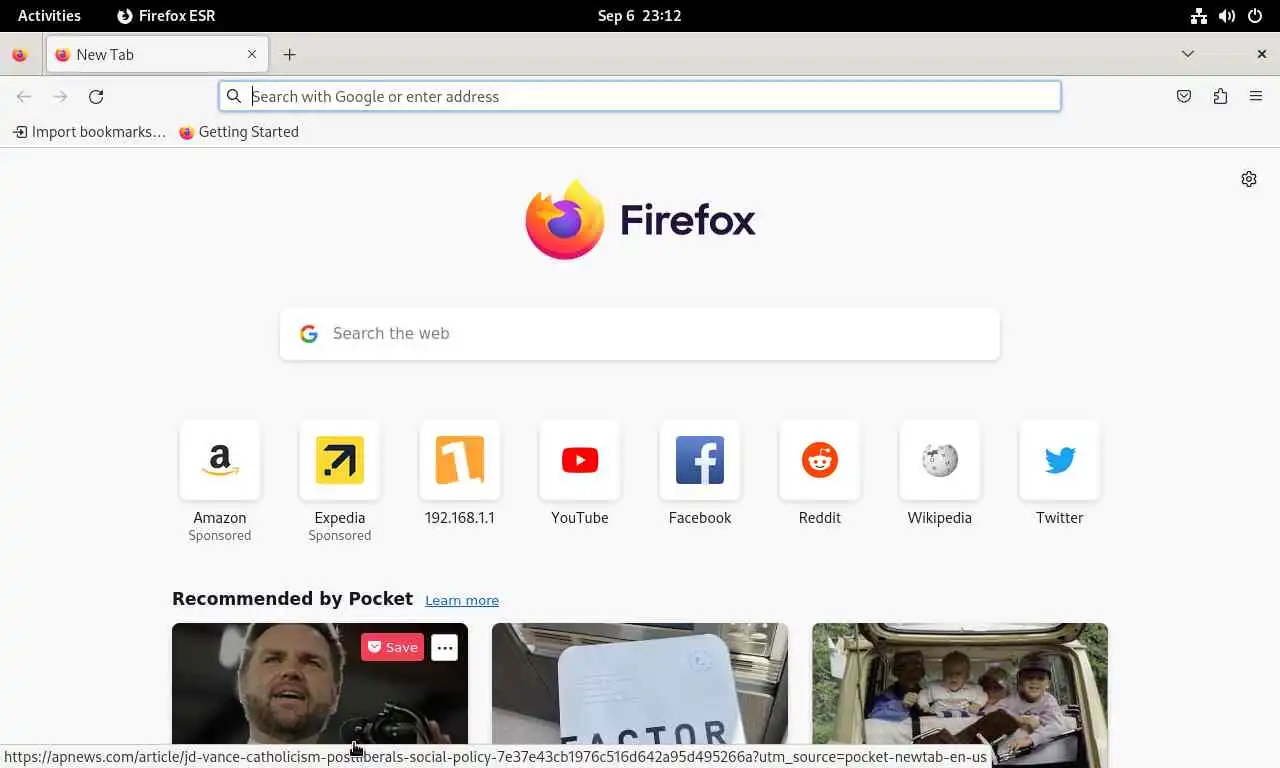
Task: Open the story options three-dots menu
Action: point(445,648)
